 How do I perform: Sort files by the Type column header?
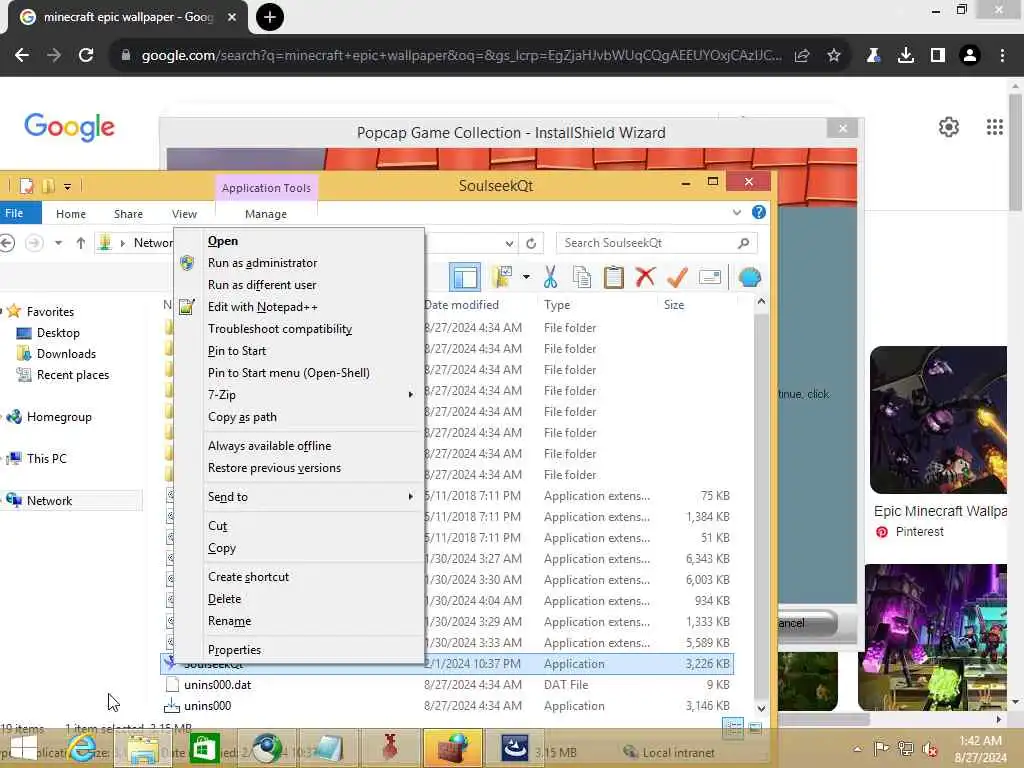click(x=557, y=305)
